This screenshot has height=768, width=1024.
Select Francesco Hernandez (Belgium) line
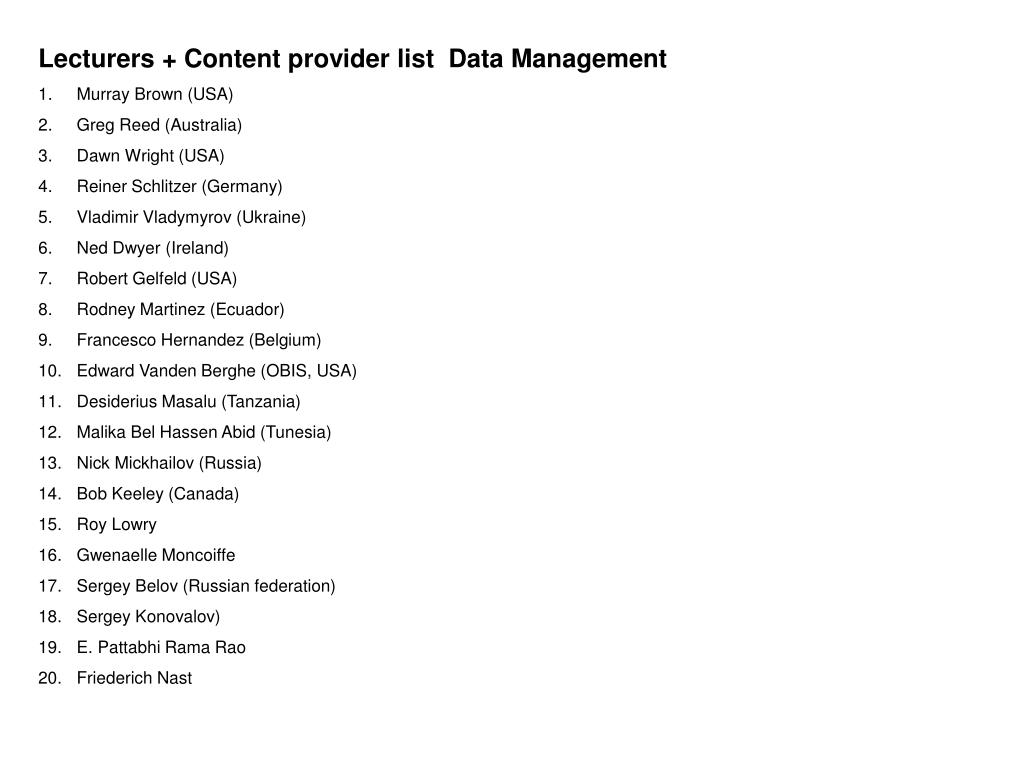[x=199, y=340]
